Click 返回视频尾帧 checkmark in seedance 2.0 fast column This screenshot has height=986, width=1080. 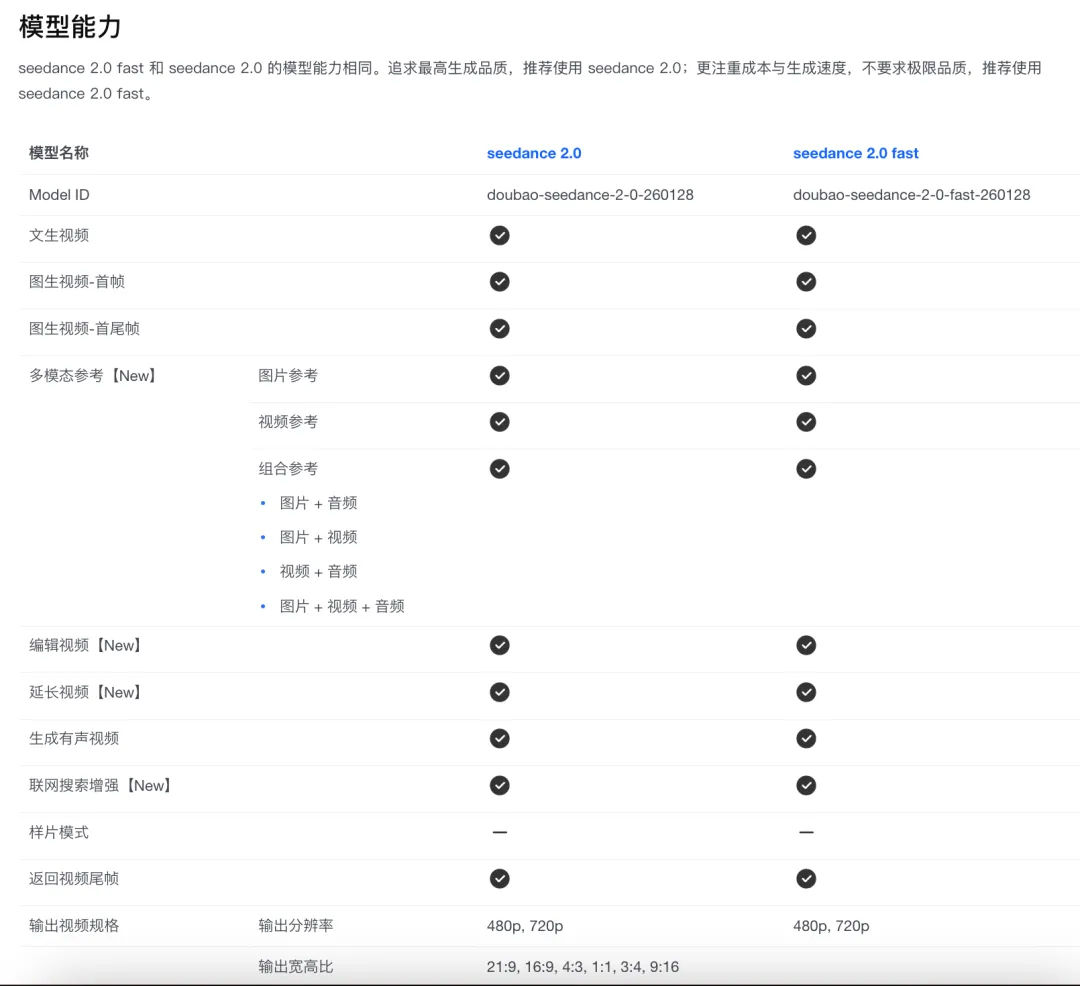(806, 879)
